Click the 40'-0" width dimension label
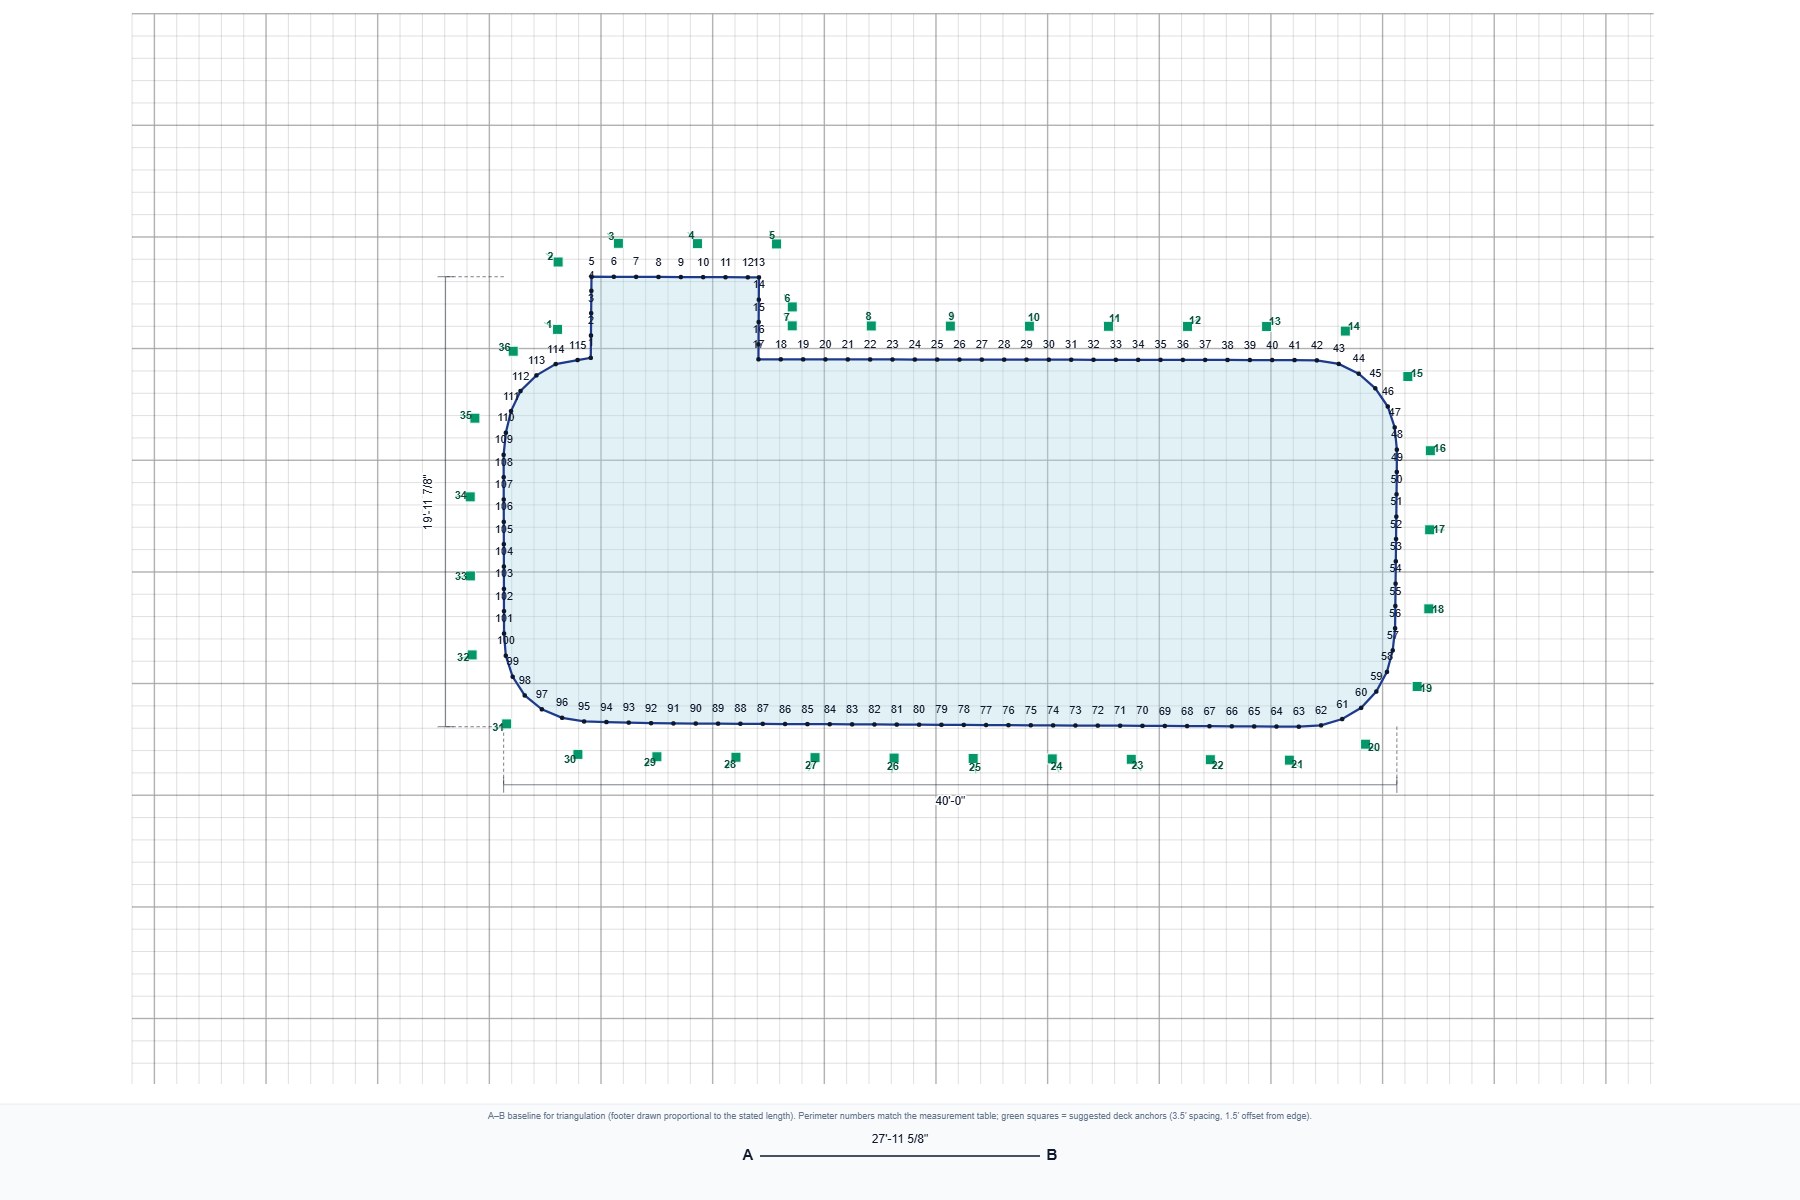The width and height of the screenshot is (1800, 1200). 950,801
